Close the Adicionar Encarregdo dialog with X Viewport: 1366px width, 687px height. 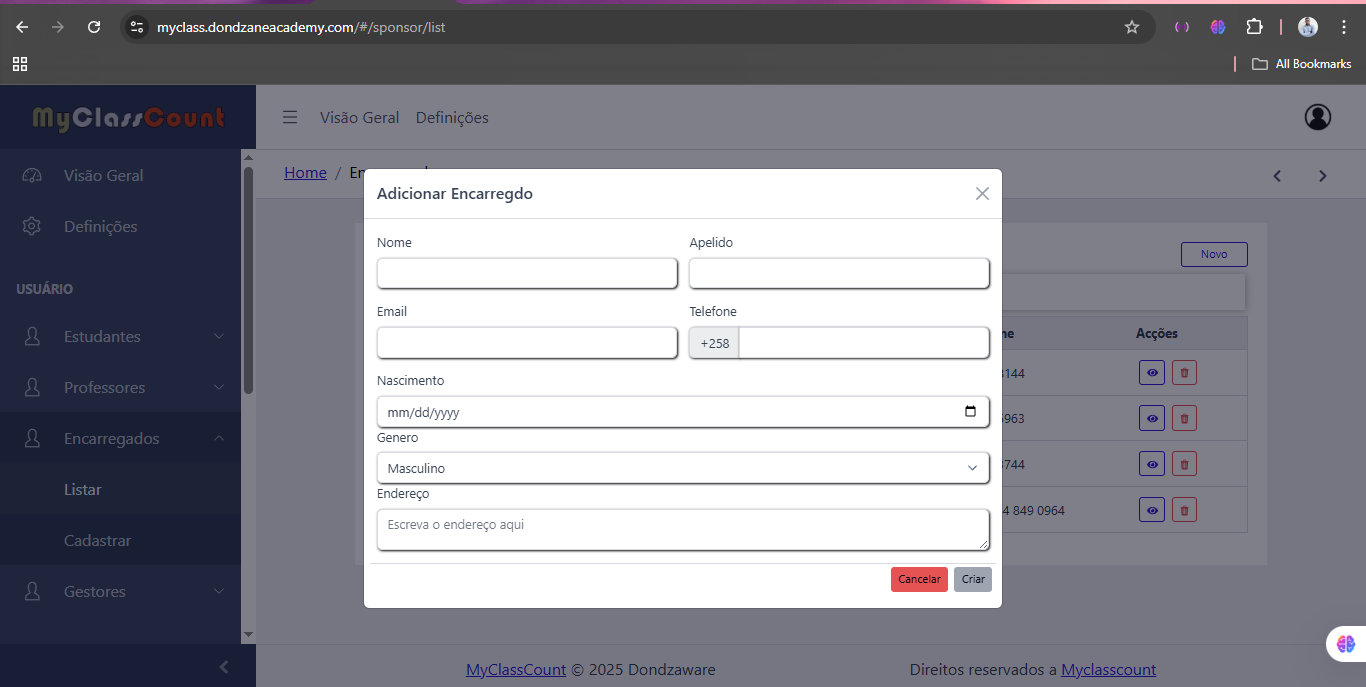(x=982, y=194)
